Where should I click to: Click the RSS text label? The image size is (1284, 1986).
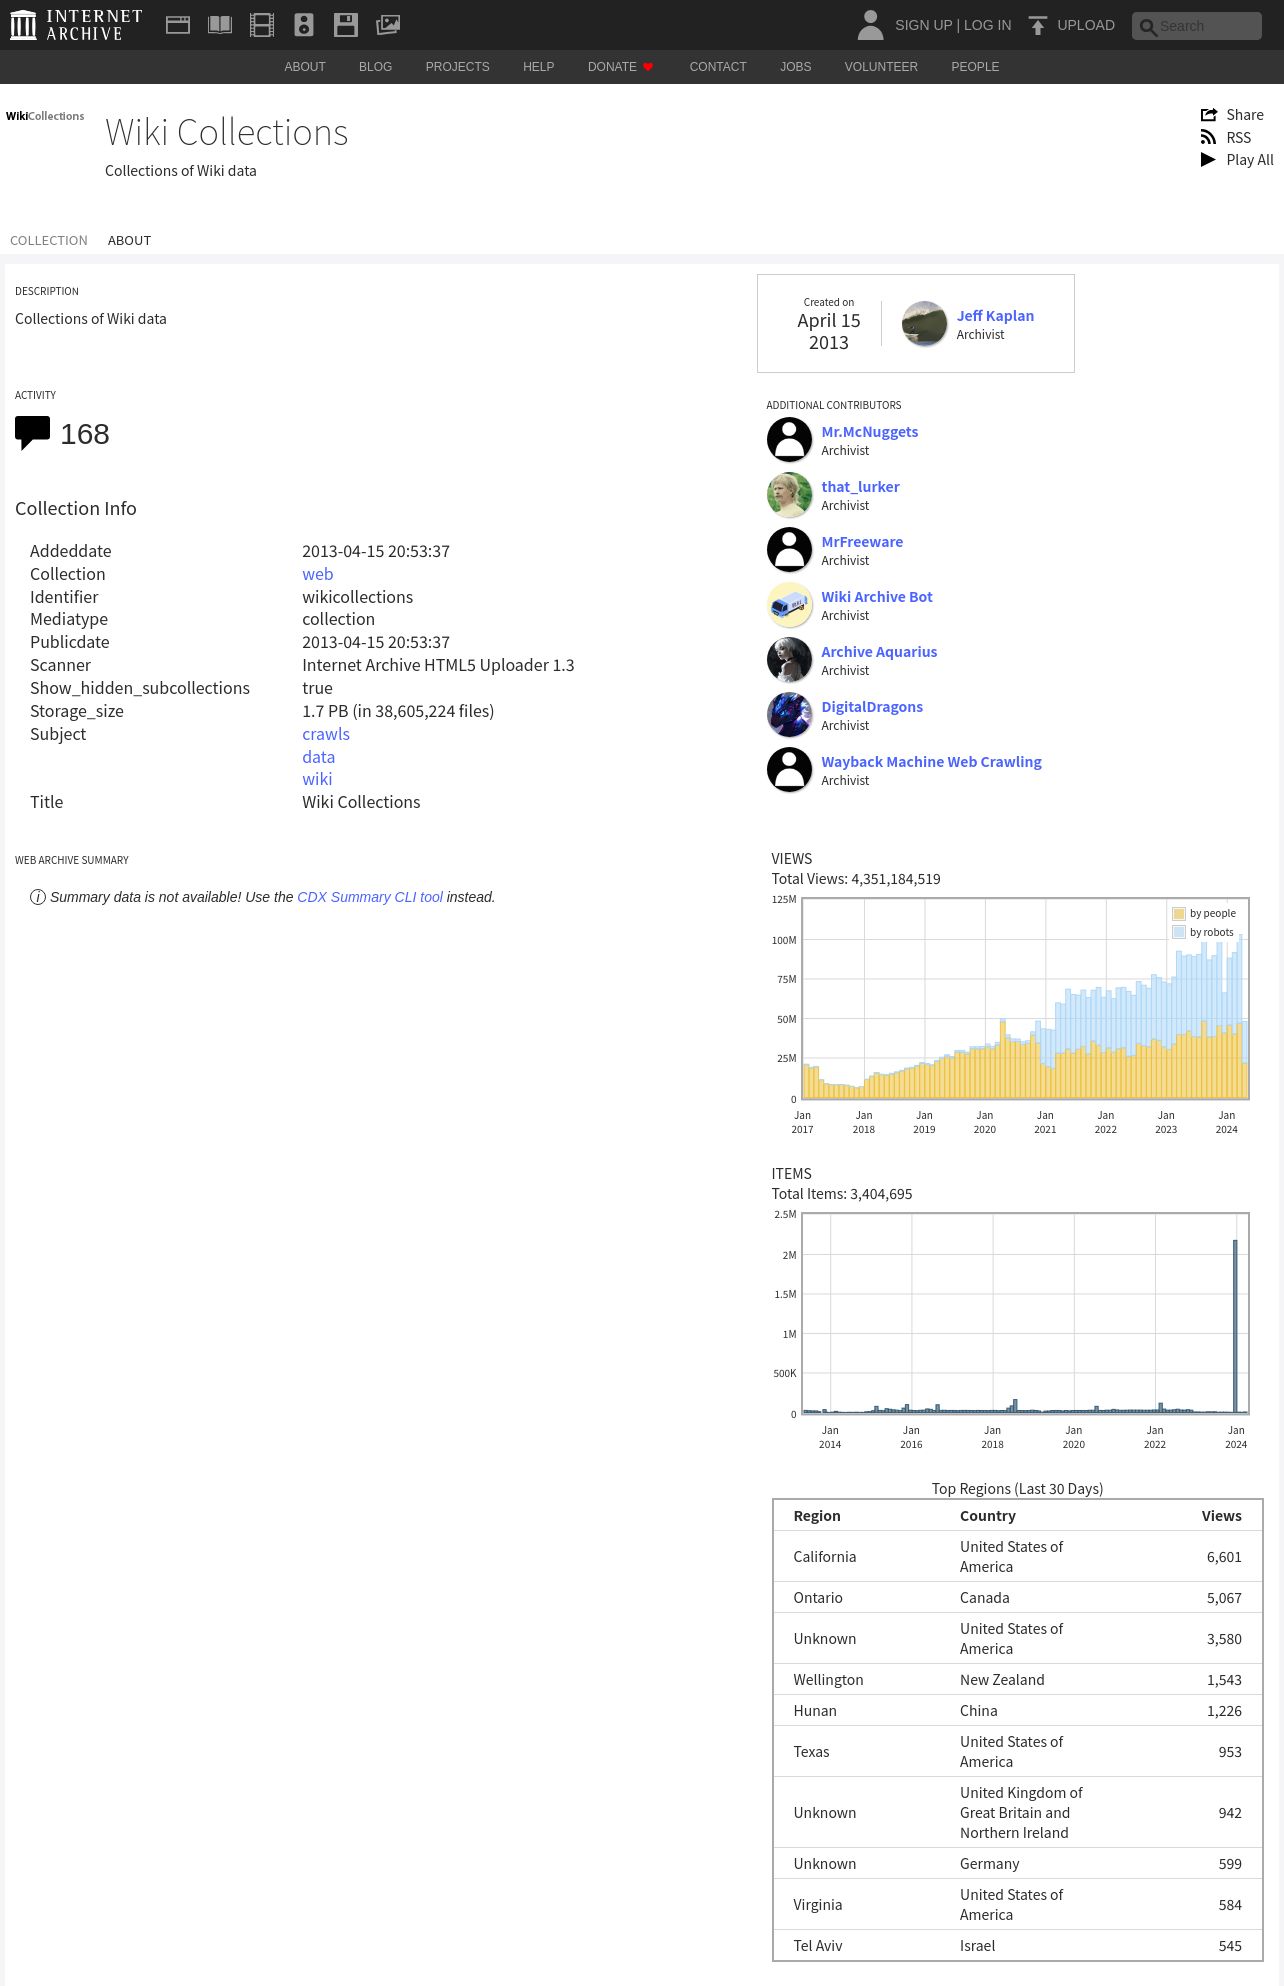[x=1239, y=138]
